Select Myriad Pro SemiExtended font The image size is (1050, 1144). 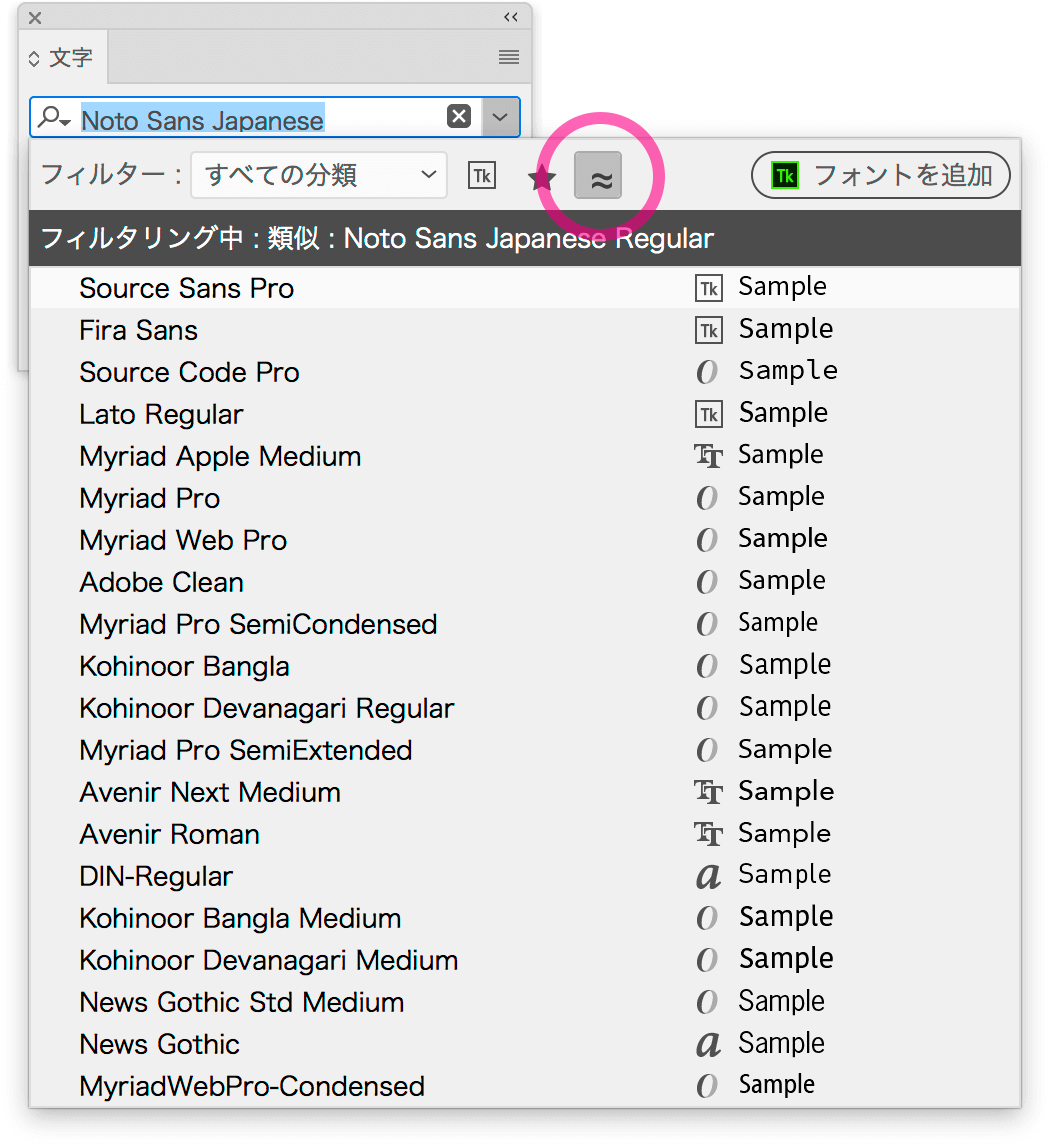click(525, 750)
